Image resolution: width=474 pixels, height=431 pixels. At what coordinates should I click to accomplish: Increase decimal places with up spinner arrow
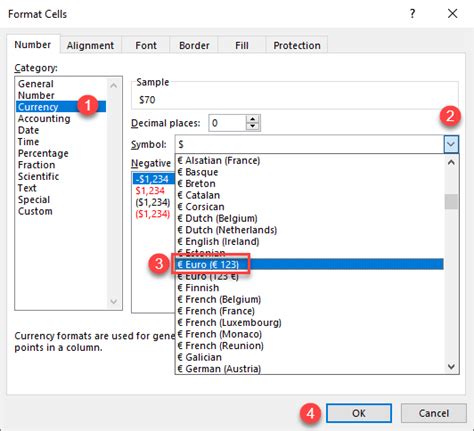click(x=253, y=119)
